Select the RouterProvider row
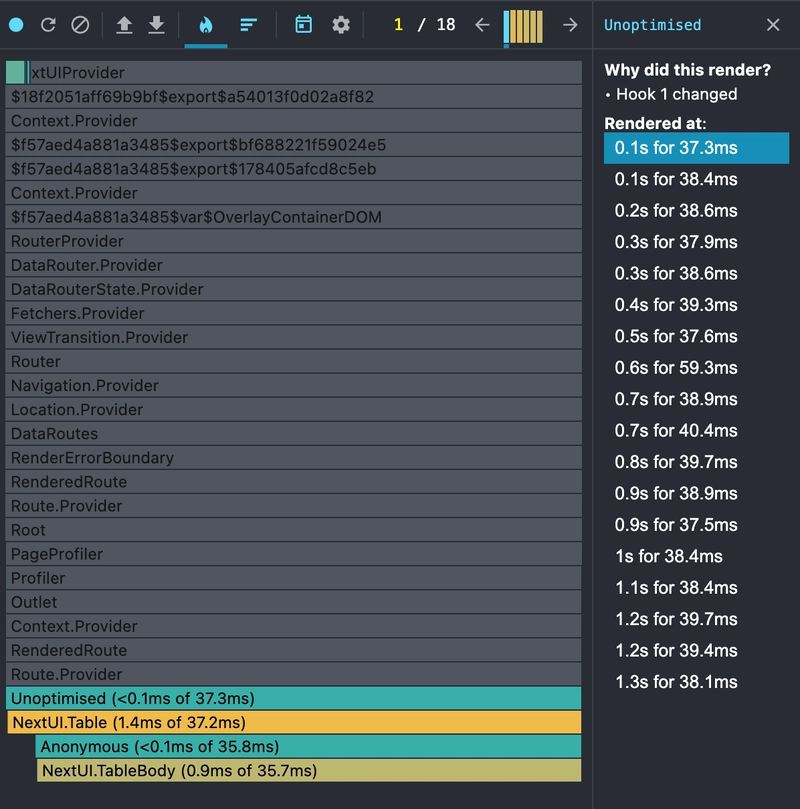This screenshot has width=800, height=809. click(x=294, y=241)
